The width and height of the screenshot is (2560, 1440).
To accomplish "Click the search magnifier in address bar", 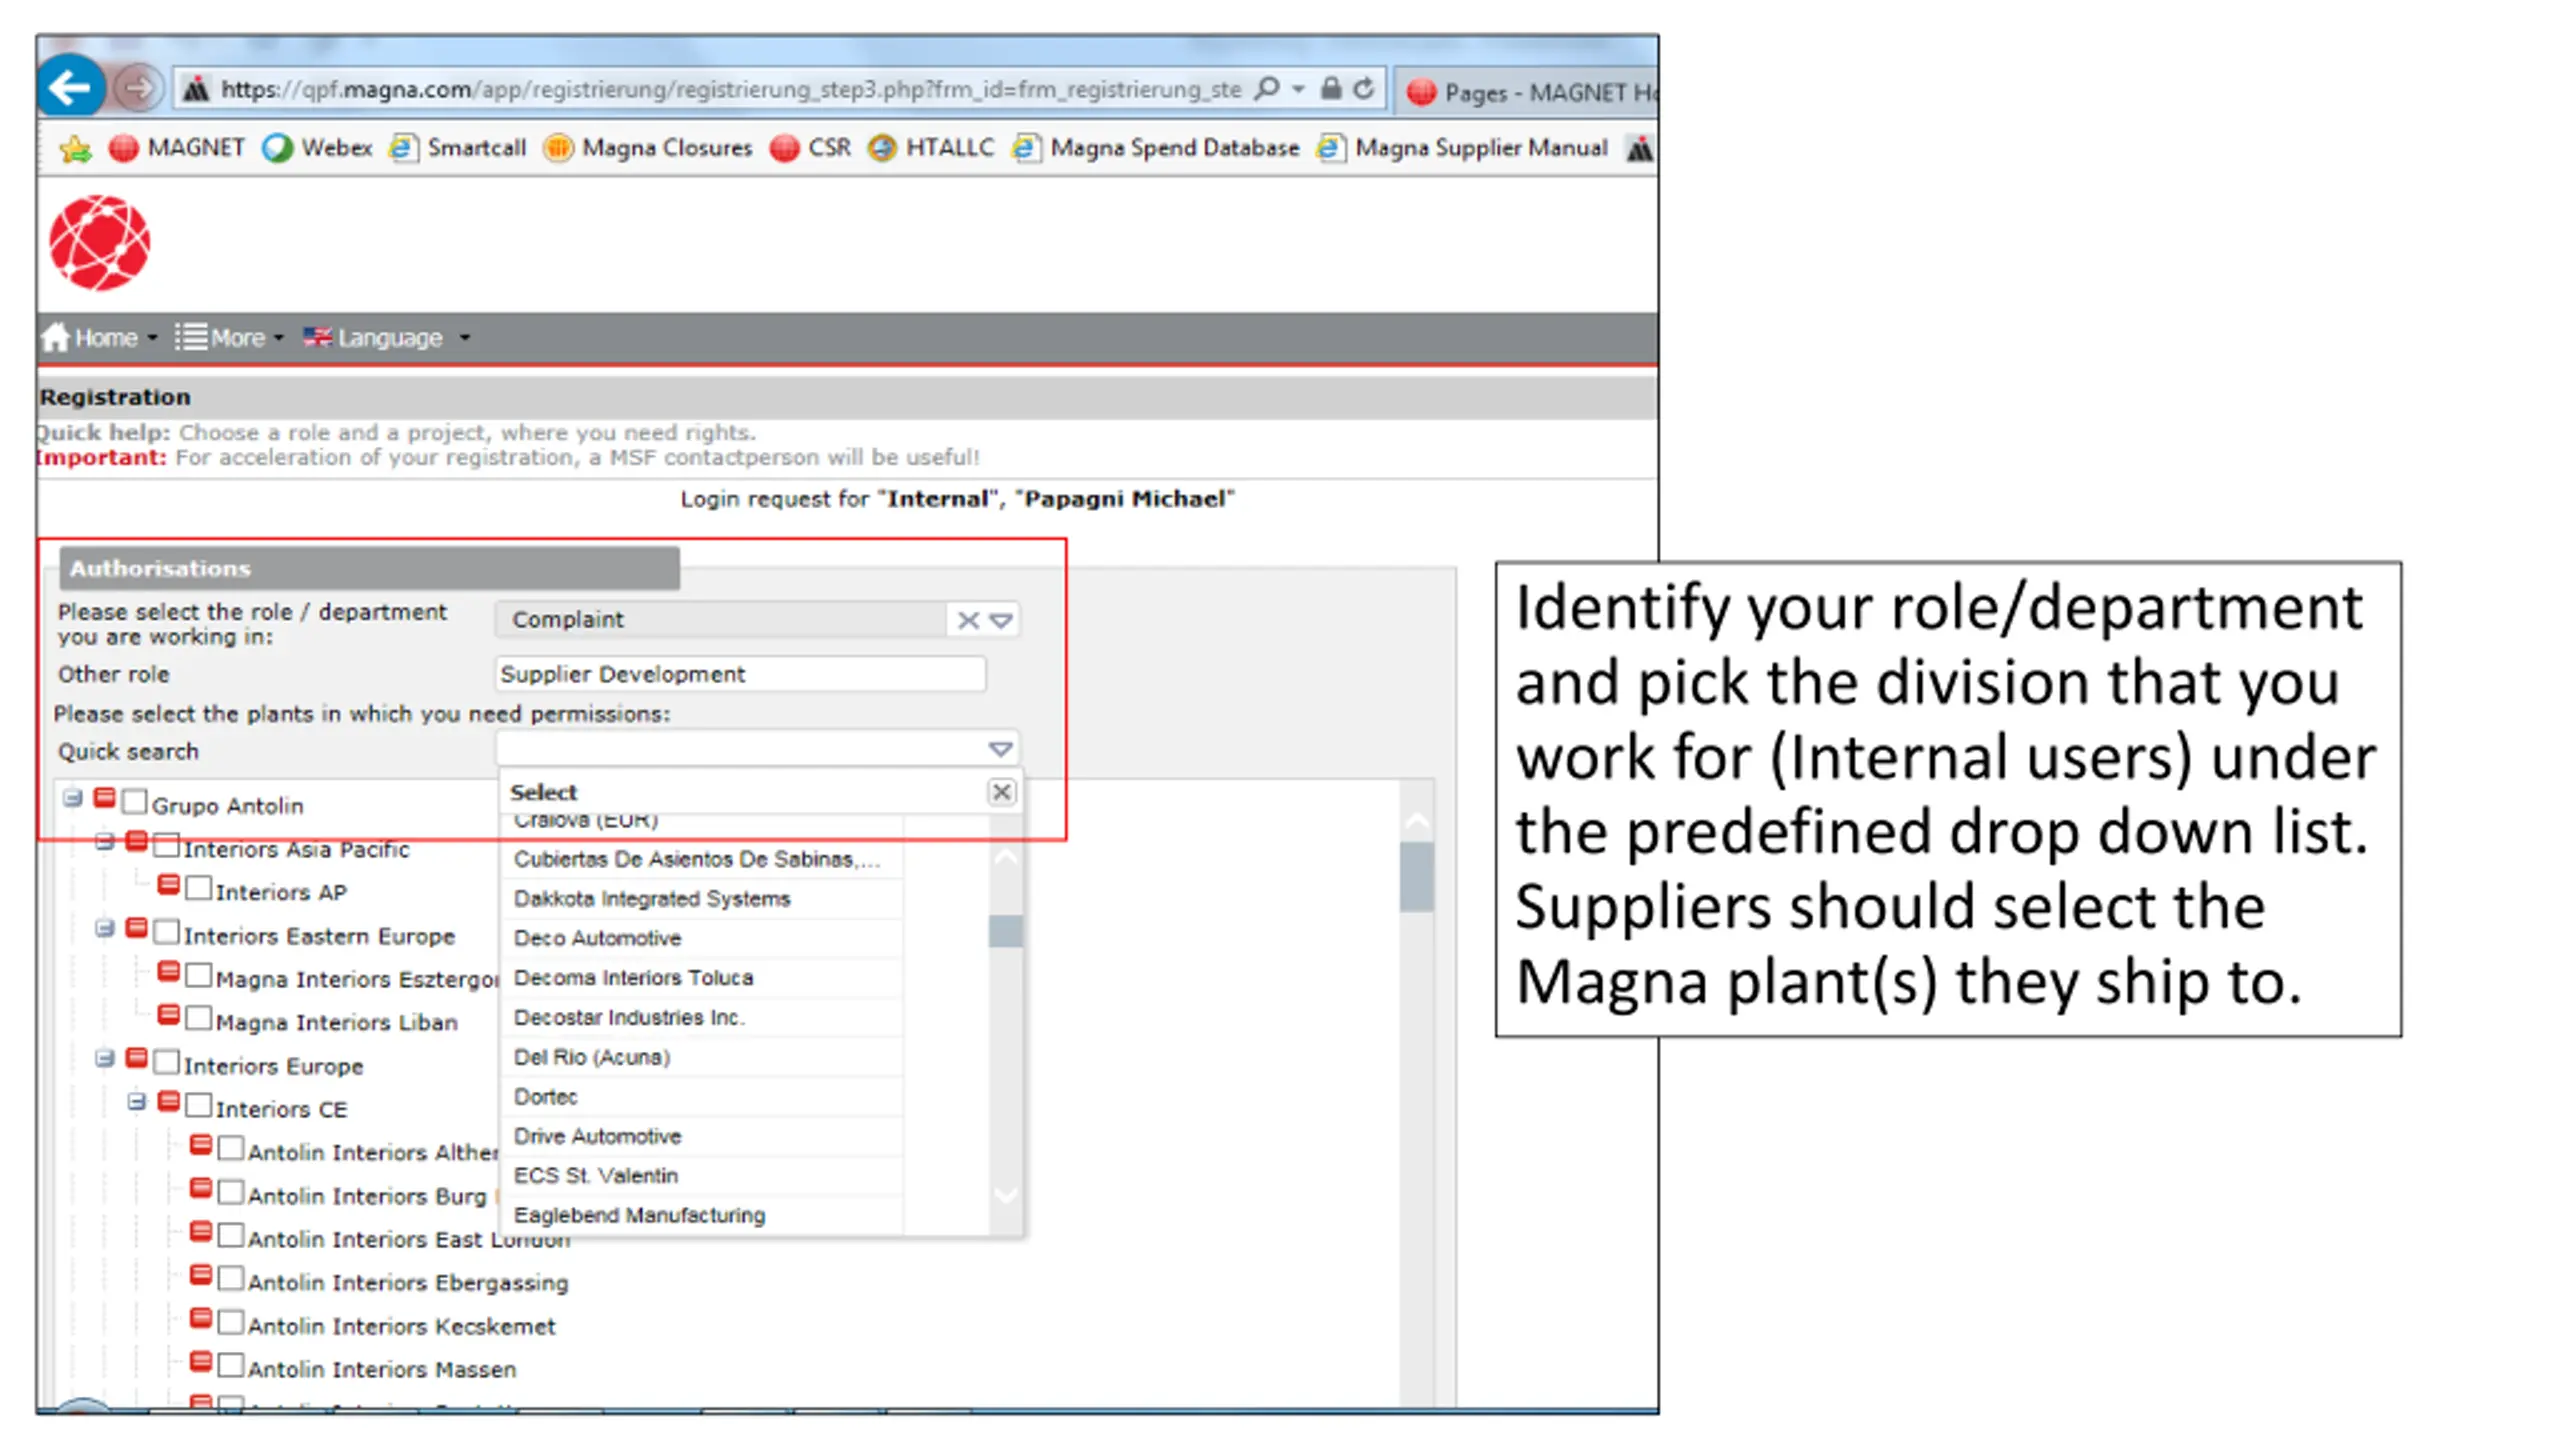I will [x=1266, y=89].
